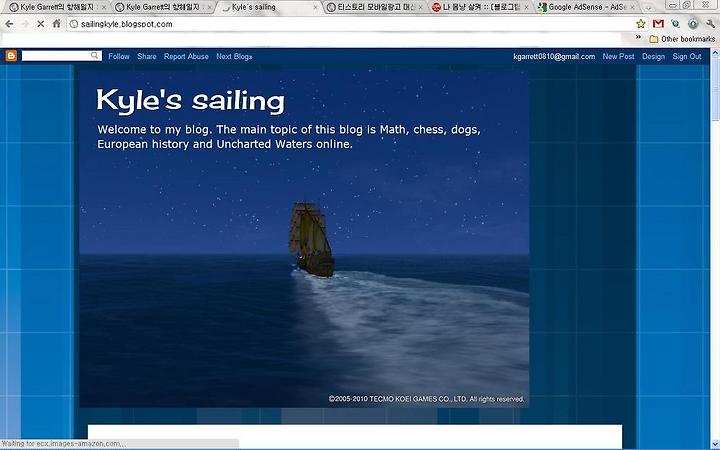This screenshot has width=720, height=450.
Task: Click the site info globe icon in address bar
Action: click(x=73, y=24)
